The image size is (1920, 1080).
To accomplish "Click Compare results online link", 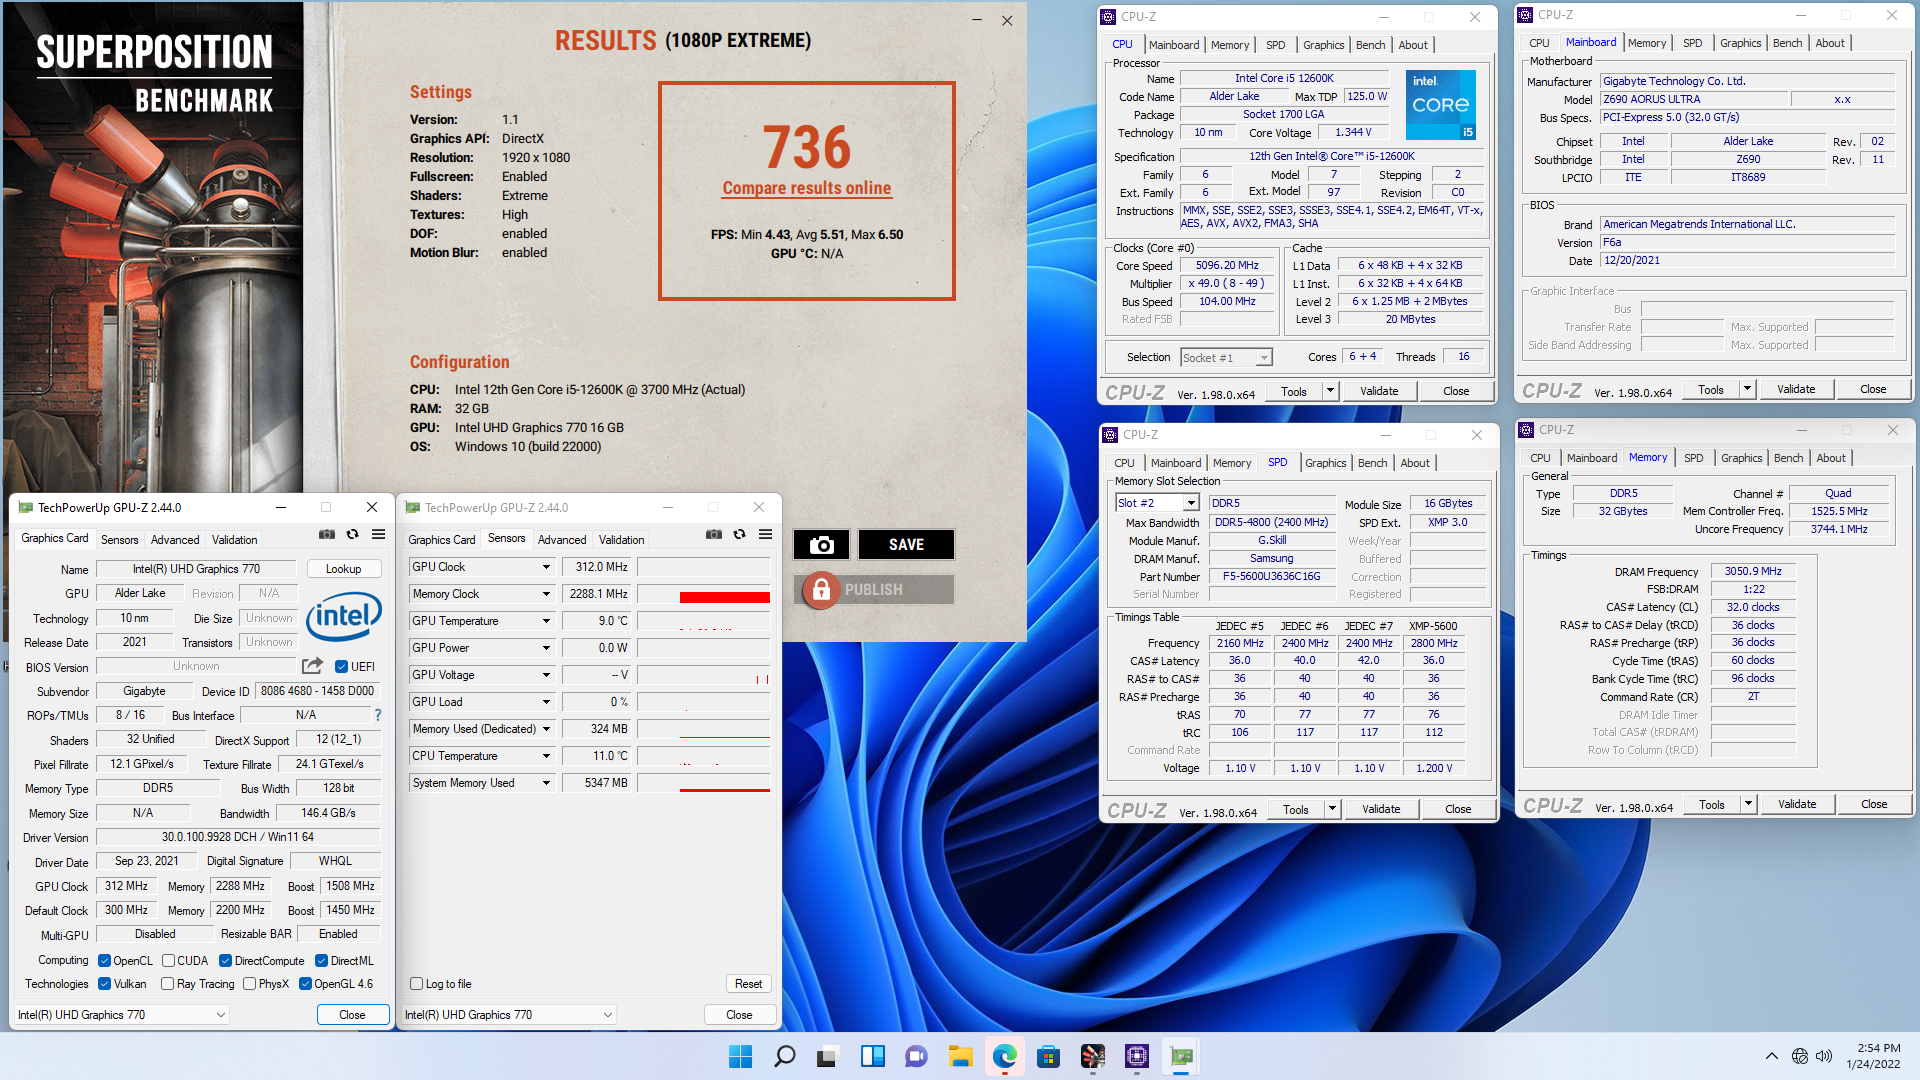I will pyautogui.click(x=806, y=188).
